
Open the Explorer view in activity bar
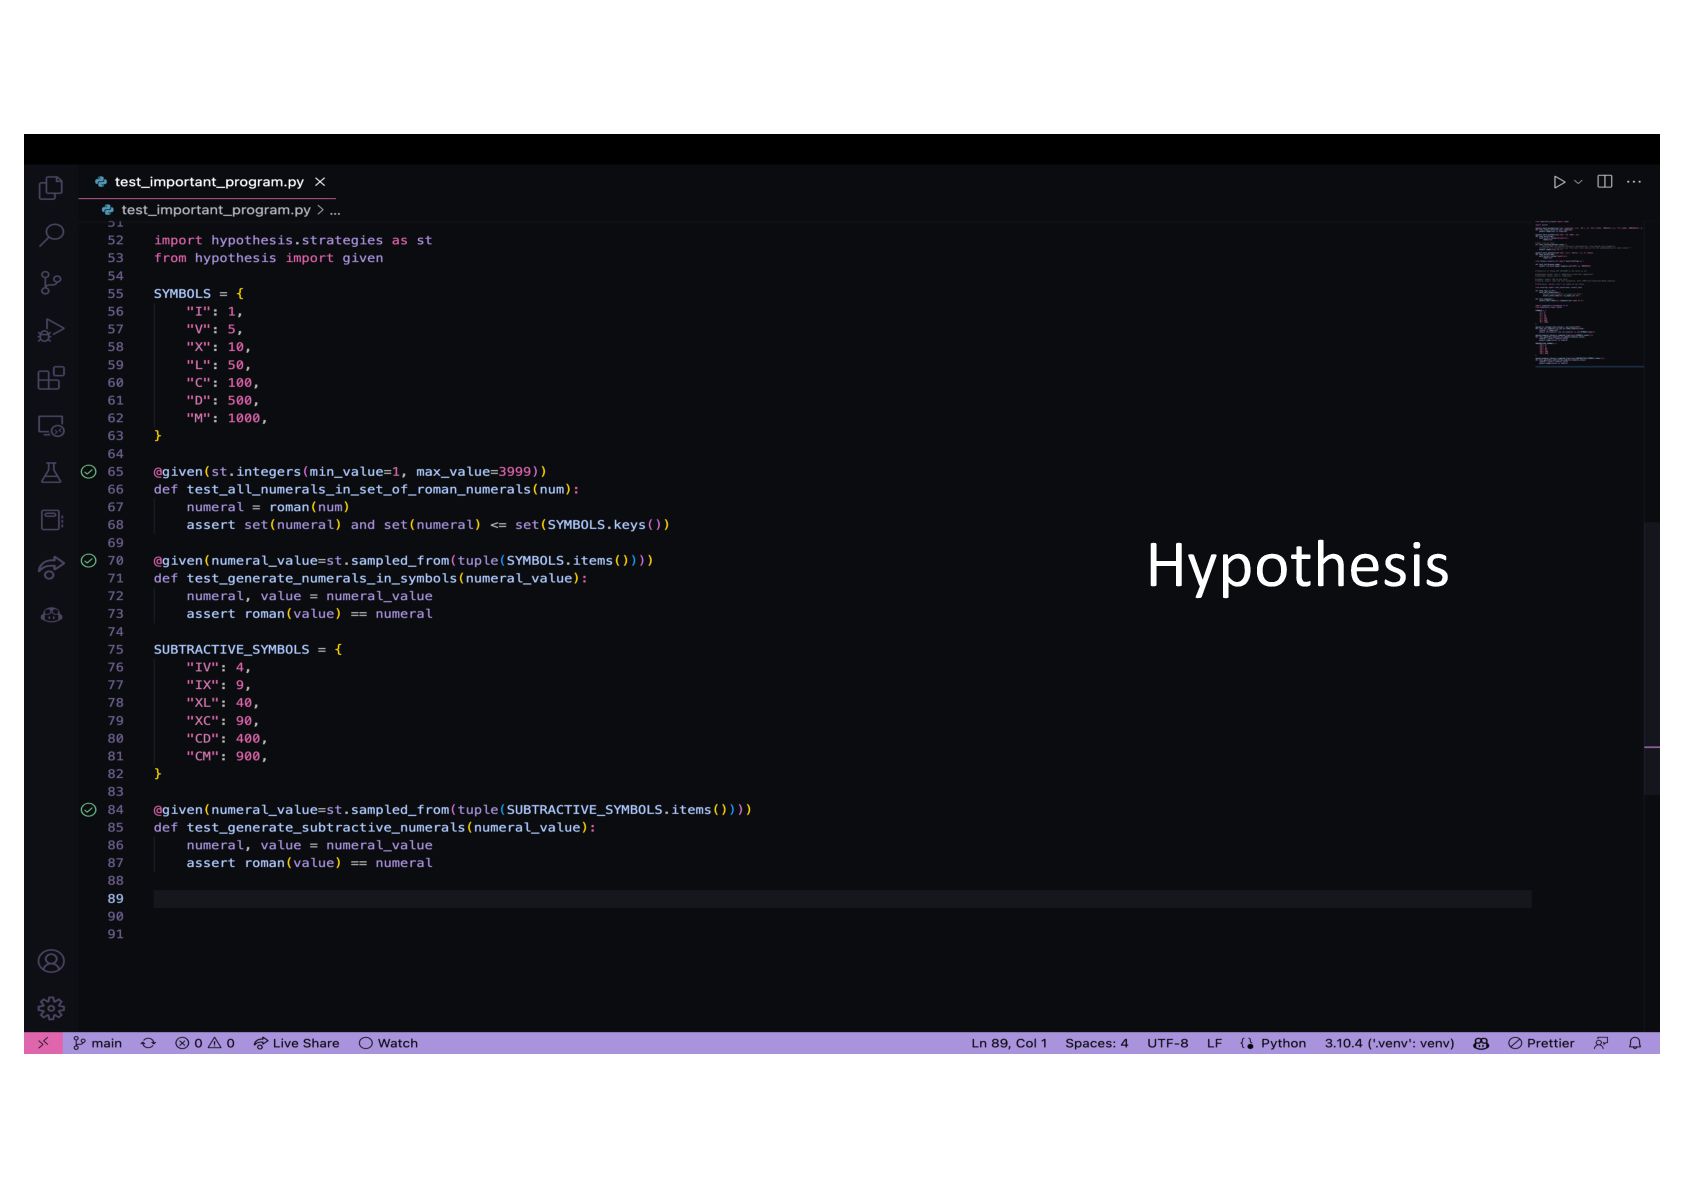click(x=51, y=188)
